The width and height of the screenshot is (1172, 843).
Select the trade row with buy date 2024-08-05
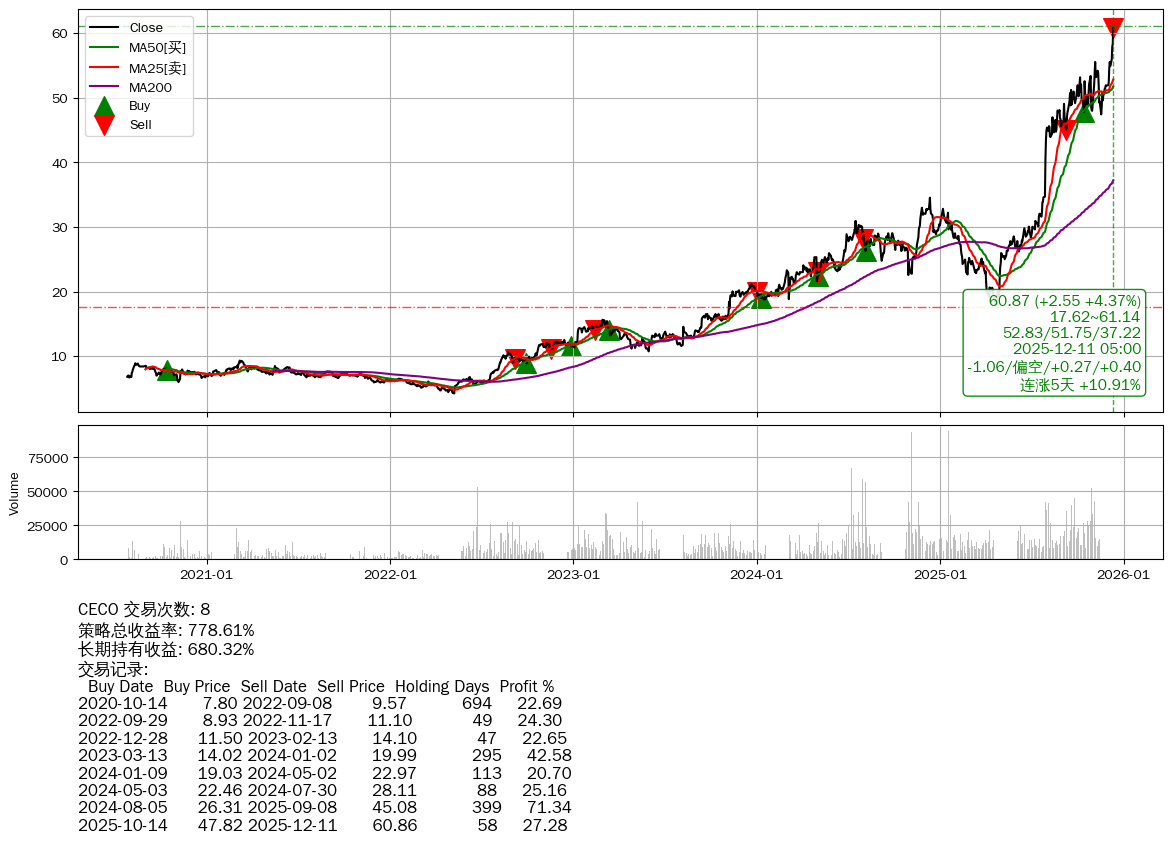tap(325, 807)
